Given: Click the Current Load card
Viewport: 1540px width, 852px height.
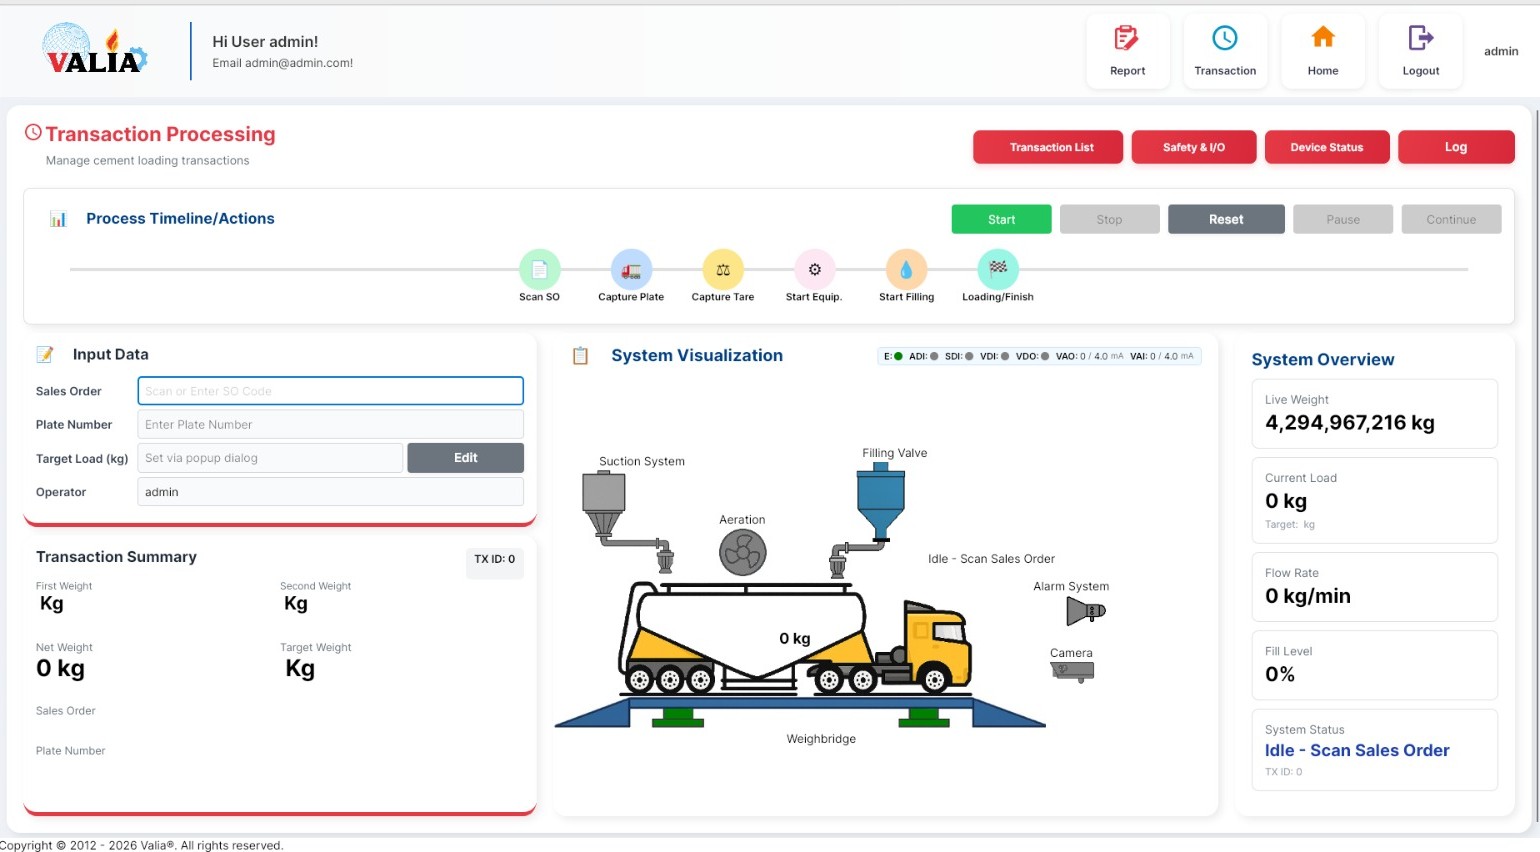Looking at the screenshot, I should (1374, 500).
